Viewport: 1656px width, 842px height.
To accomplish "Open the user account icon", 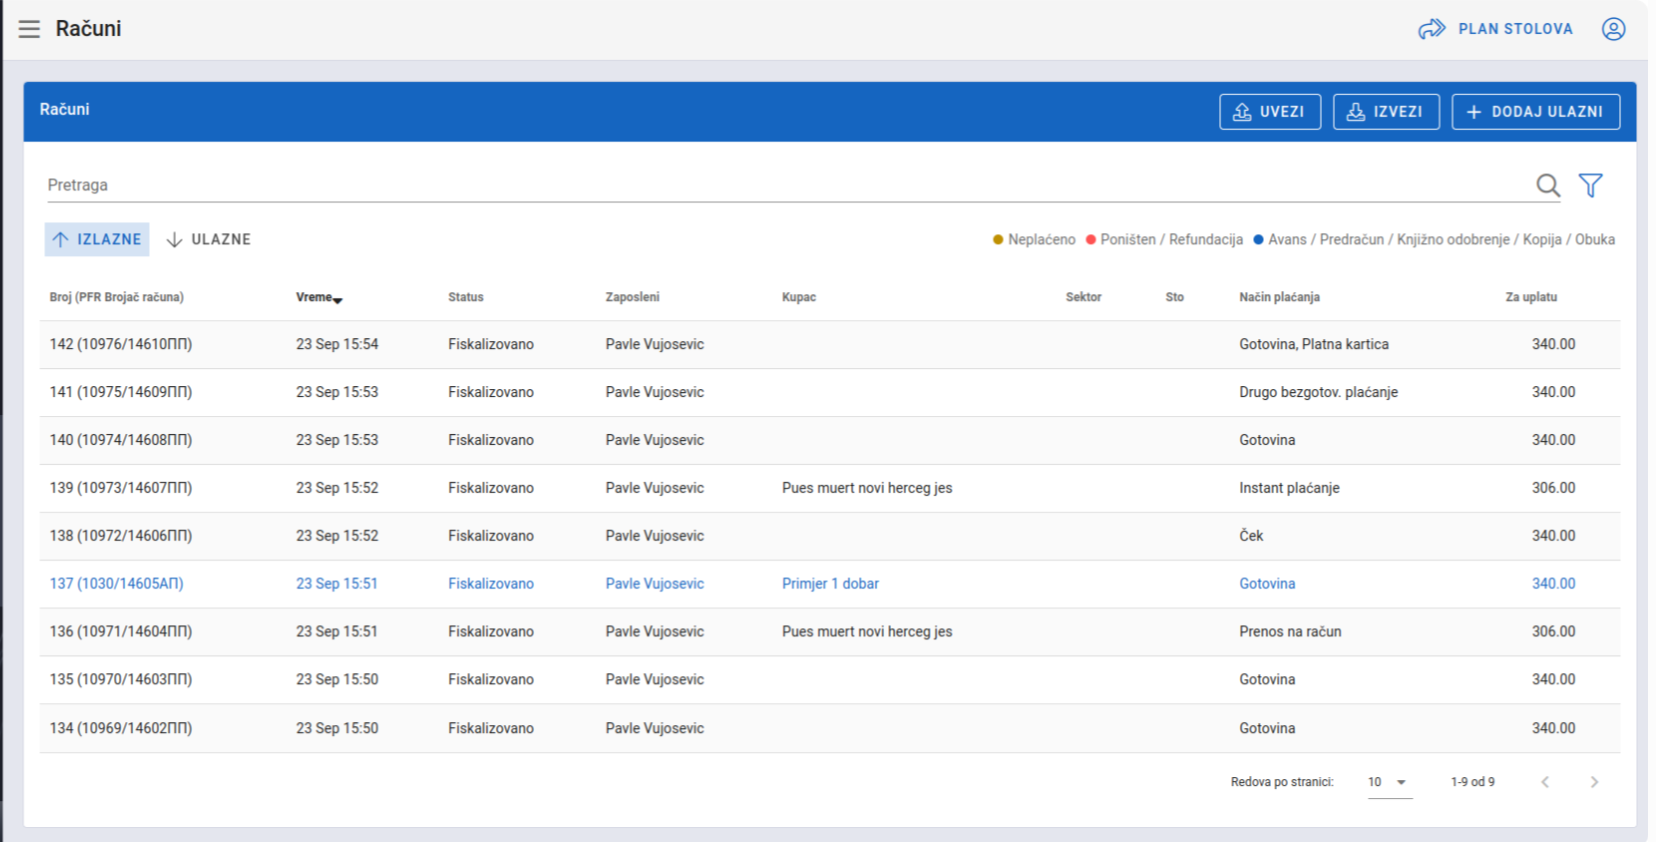I will pos(1613,29).
